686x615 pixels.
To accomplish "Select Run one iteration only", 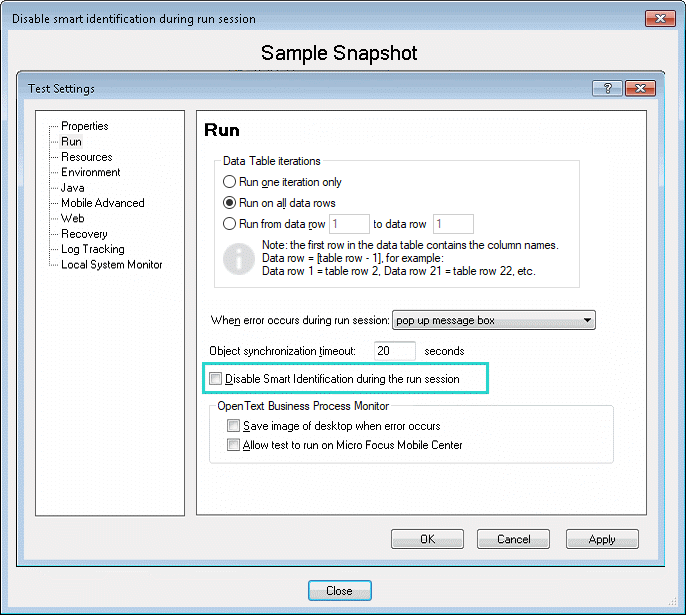I will (x=230, y=182).
